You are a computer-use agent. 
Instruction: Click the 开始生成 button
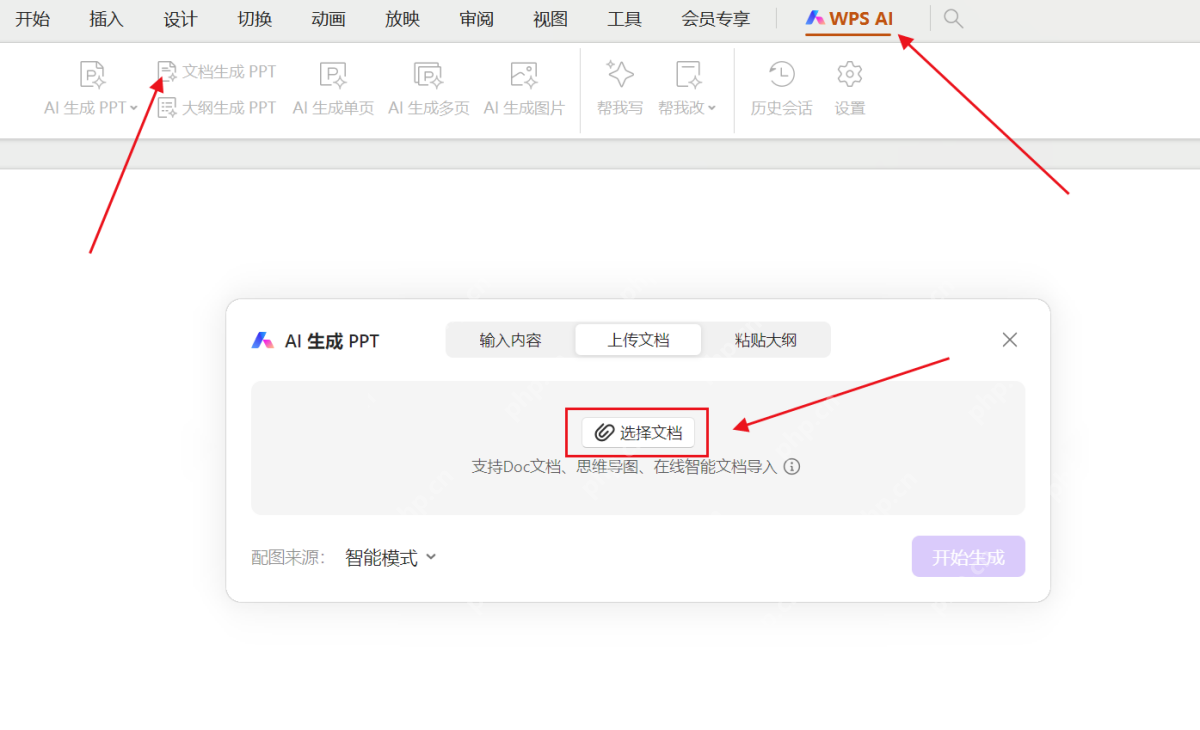tap(968, 557)
